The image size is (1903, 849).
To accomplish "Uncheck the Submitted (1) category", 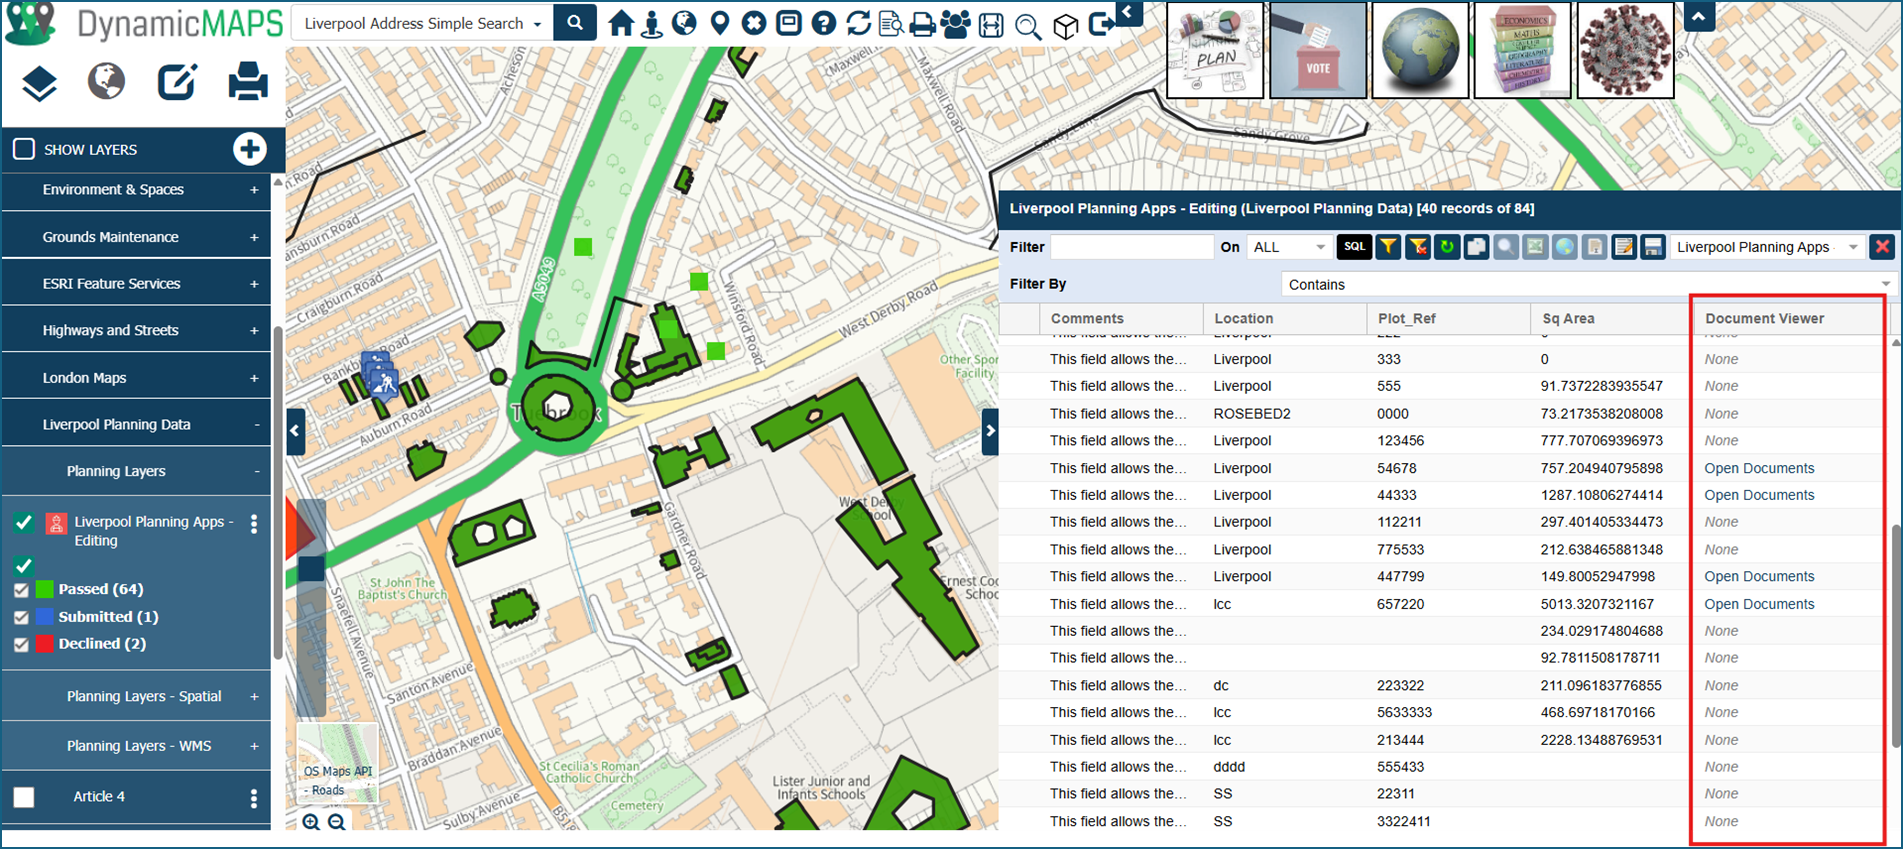I will coord(21,618).
